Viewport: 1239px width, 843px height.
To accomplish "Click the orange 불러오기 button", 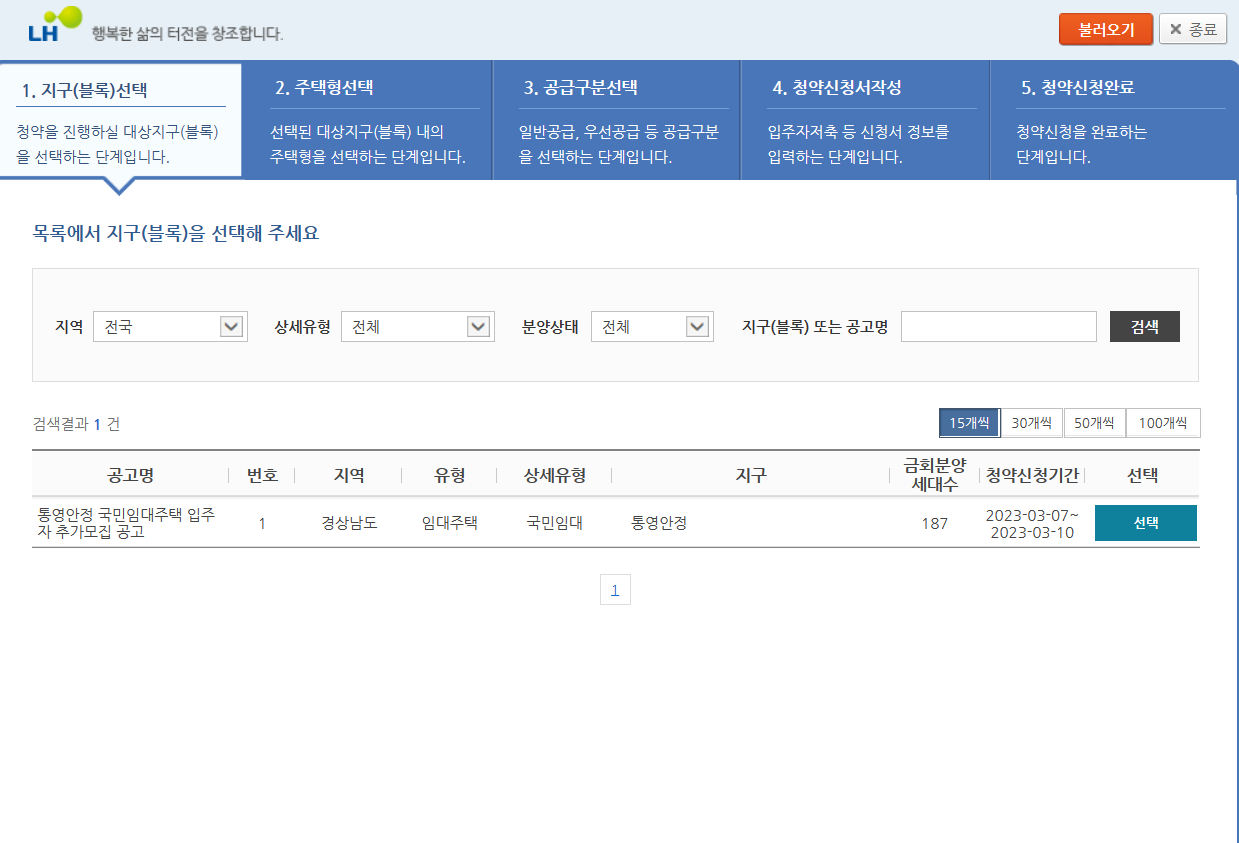I will (x=1105, y=28).
